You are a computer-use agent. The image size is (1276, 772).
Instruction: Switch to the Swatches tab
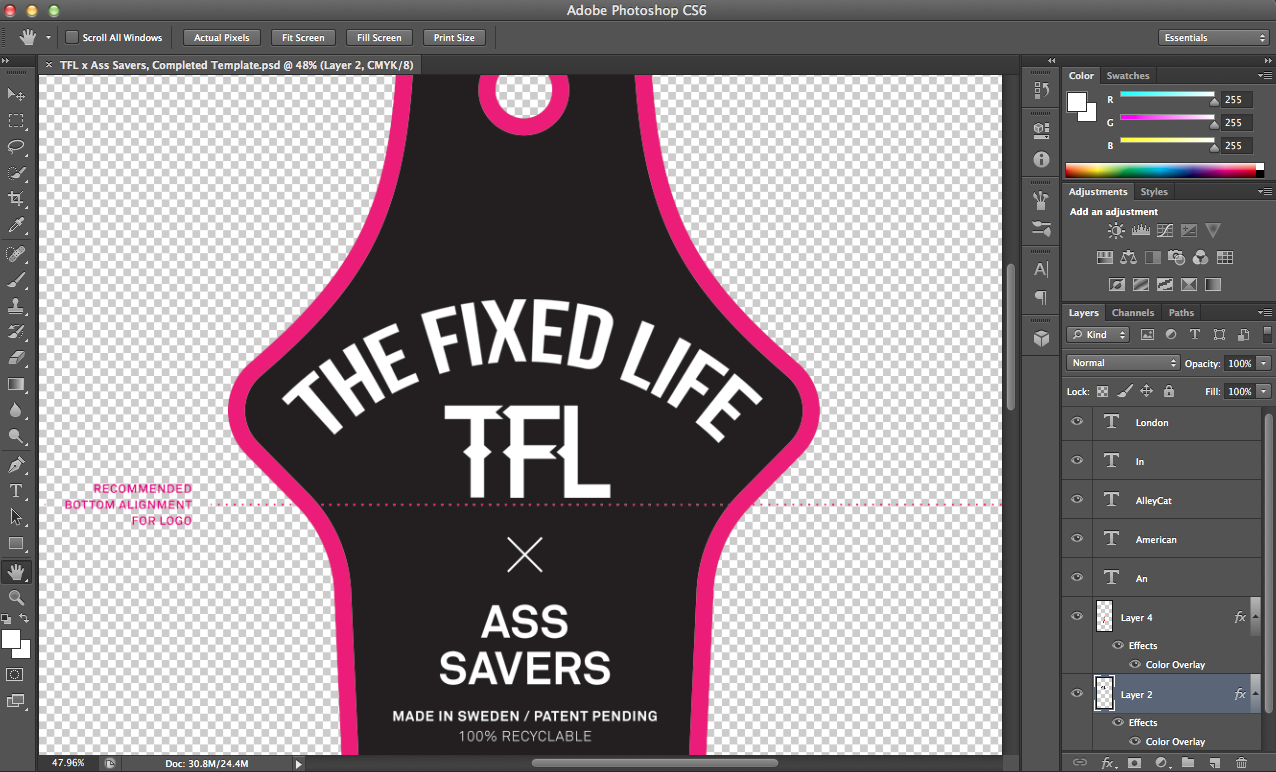coord(1127,76)
